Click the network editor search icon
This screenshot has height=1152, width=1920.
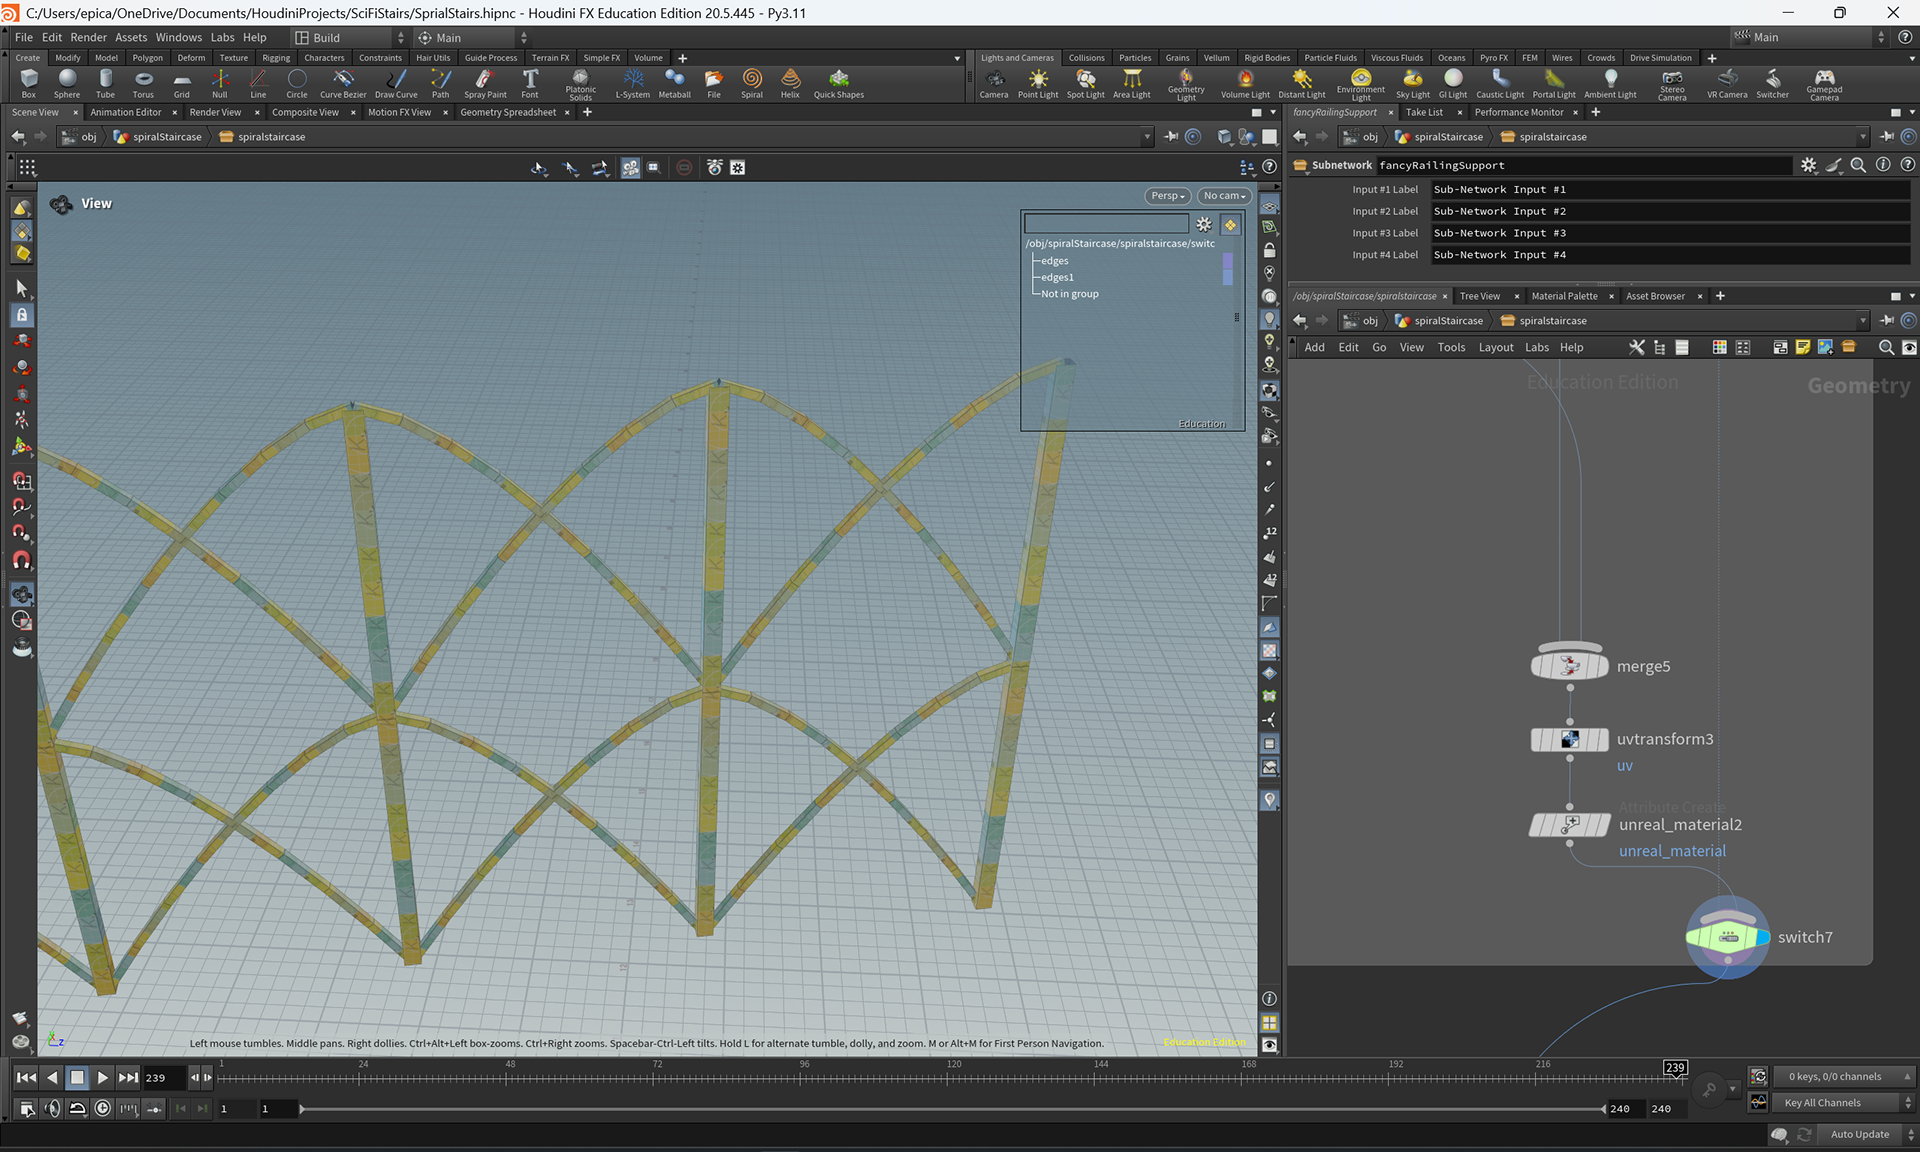point(1886,347)
